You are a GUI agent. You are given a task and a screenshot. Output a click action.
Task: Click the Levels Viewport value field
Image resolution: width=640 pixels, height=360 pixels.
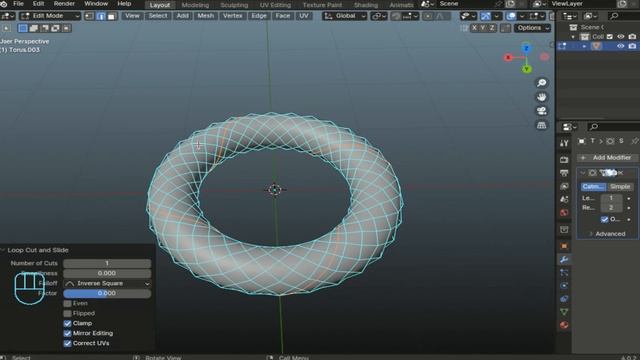[x=611, y=198]
